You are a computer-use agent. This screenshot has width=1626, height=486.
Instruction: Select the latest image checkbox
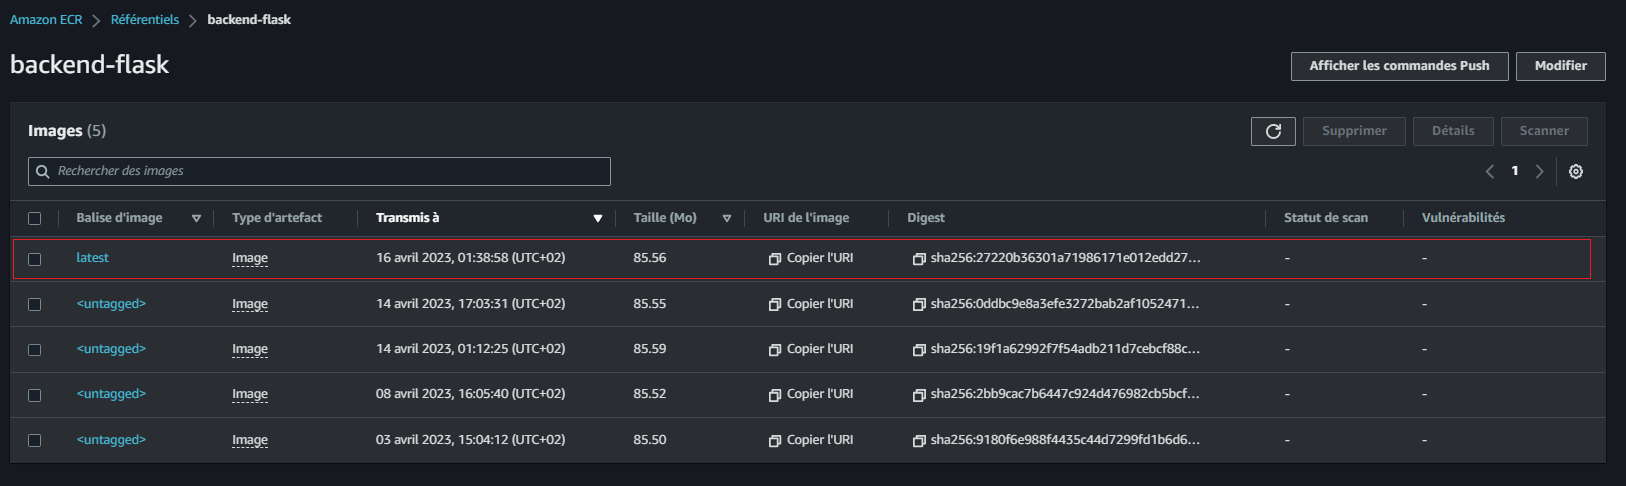pos(35,259)
